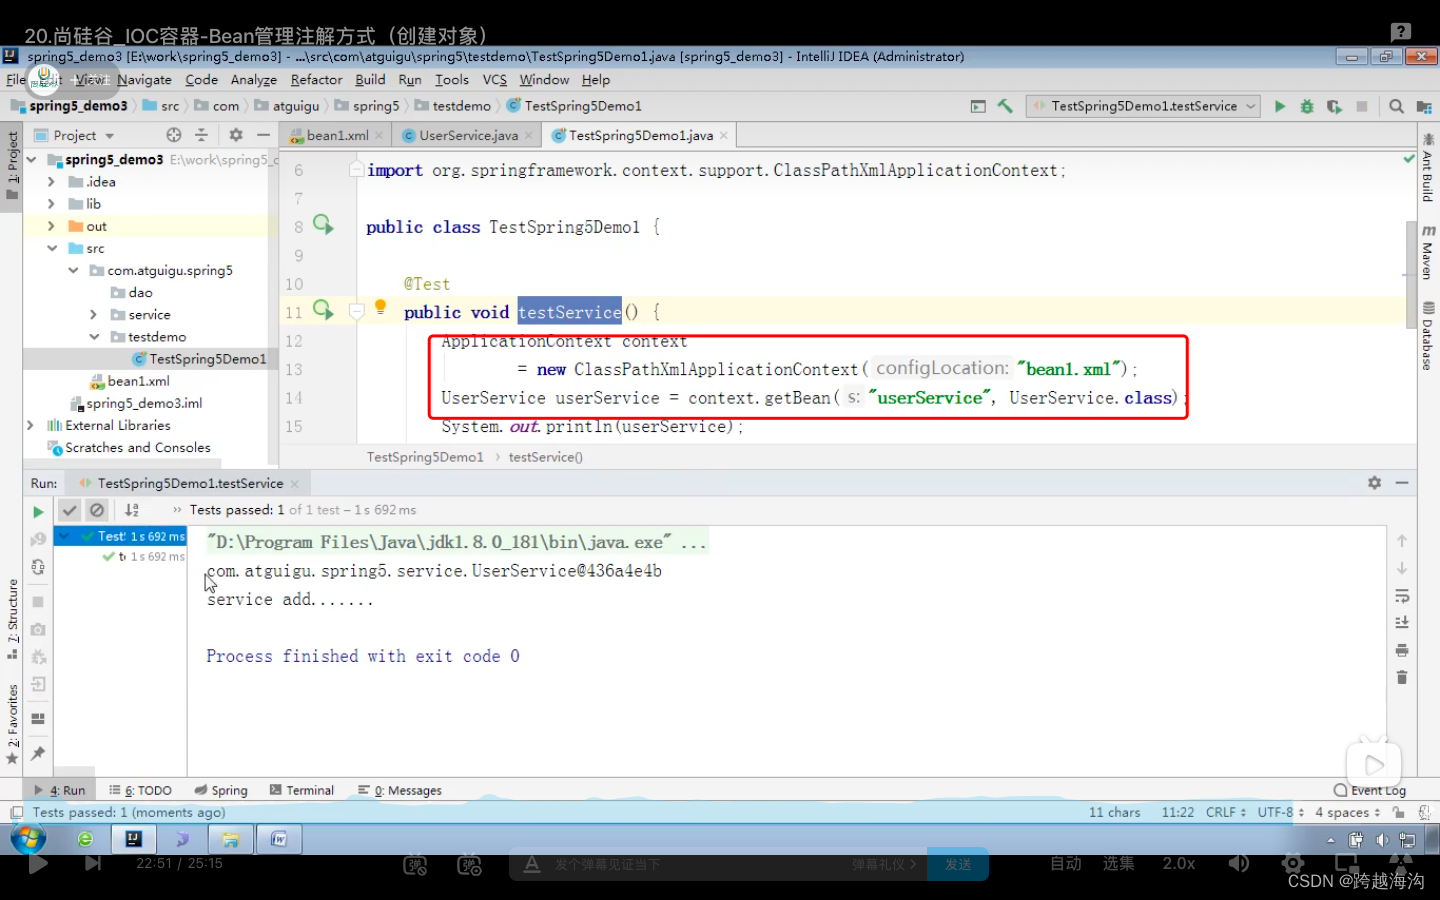Expand External Libraries node
Image resolution: width=1440 pixels, height=900 pixels.
(x=30, y=425)
